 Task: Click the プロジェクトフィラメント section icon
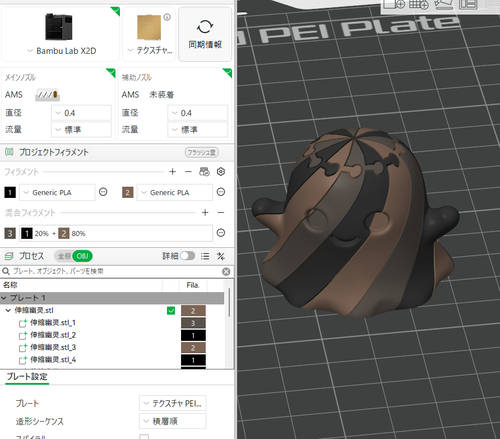coord(9,152)
